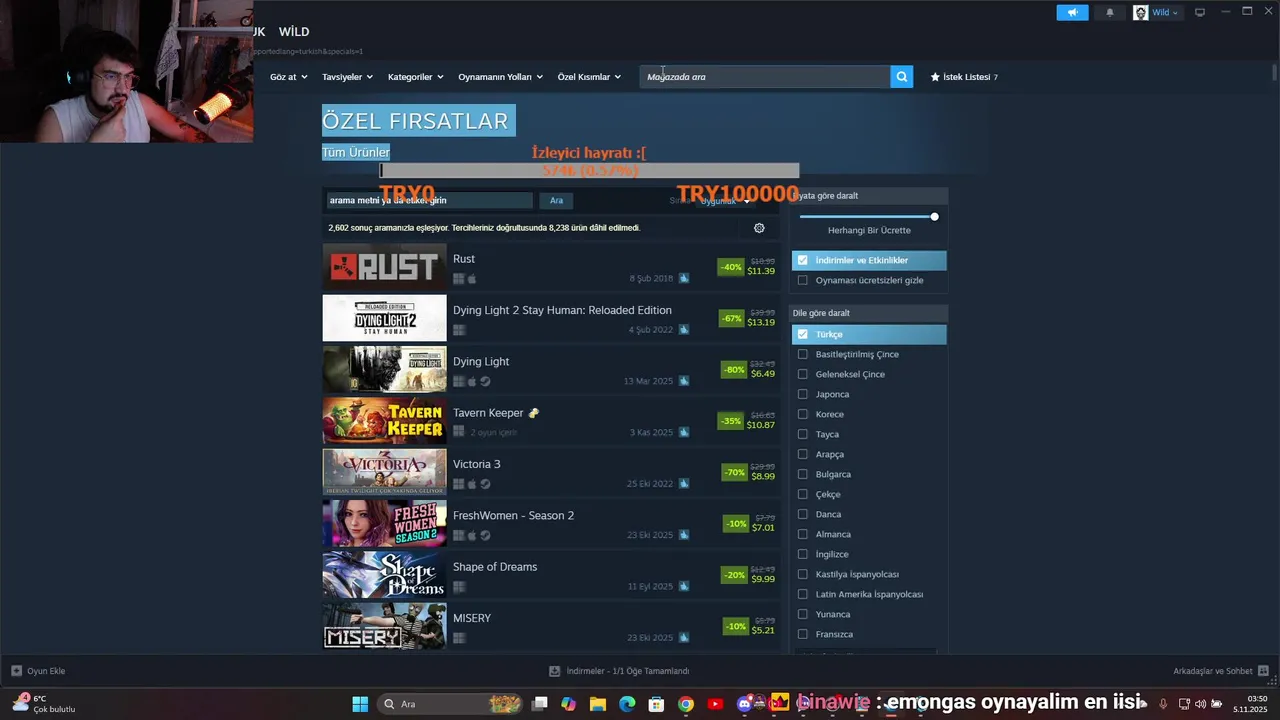Screen dimensions: 1280x720
Task: Open İndirimler download status text
Action: point(628,671)
